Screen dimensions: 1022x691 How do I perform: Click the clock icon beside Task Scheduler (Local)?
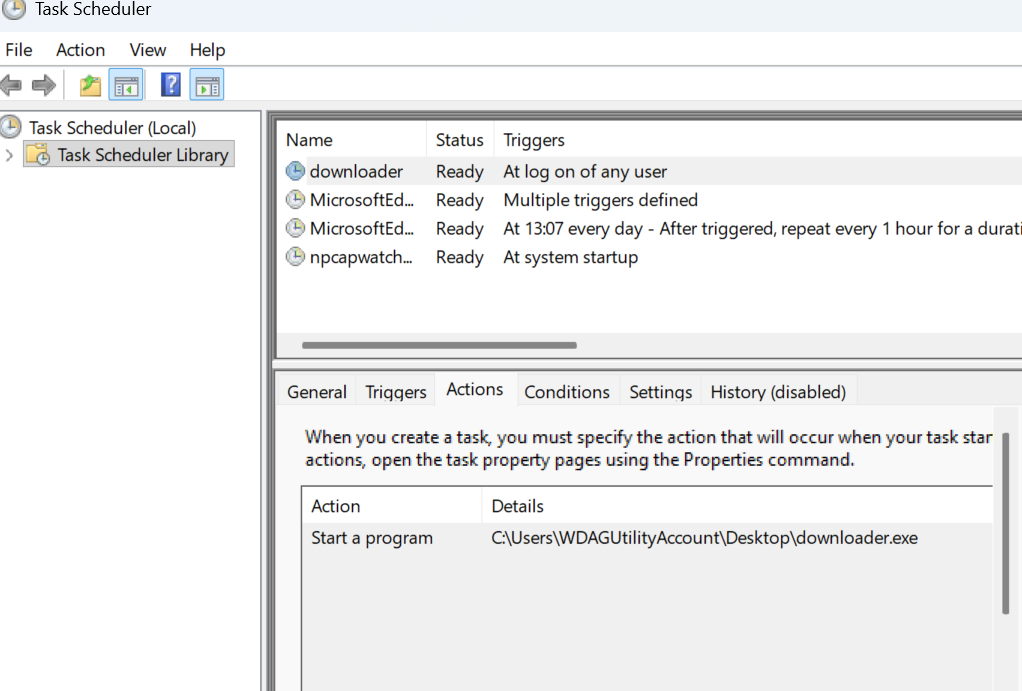(x=11, y=126)
